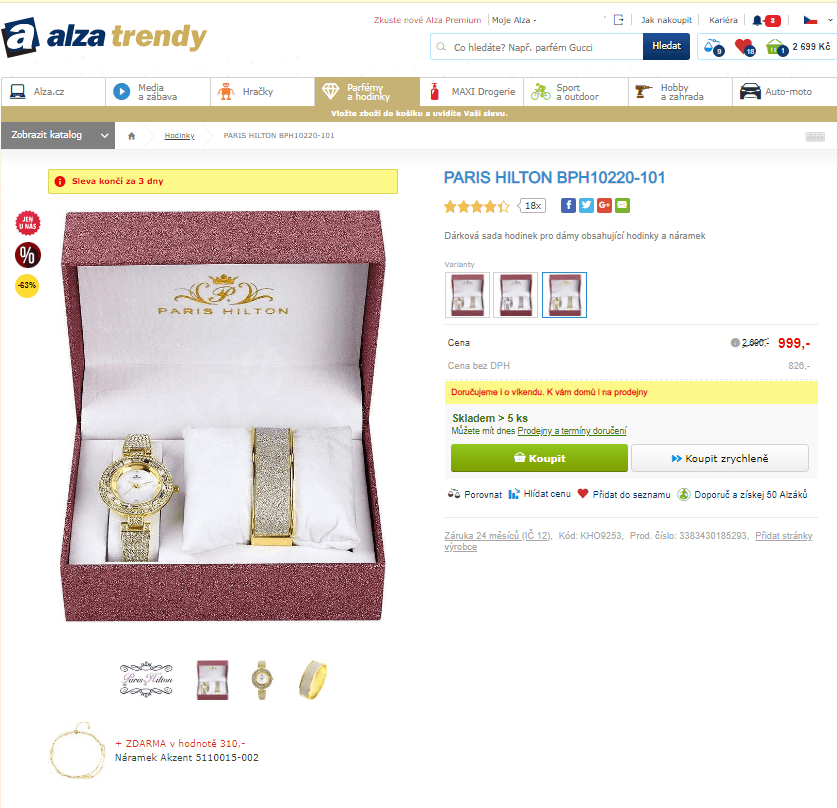Select the Sport a outdoor category

(576, 92)
